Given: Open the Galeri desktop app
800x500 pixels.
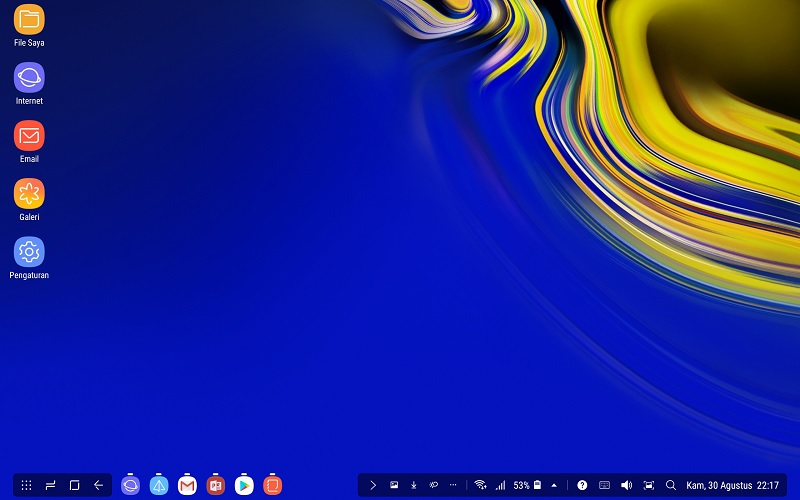Looking at the screenshot, I should [29, 194].
